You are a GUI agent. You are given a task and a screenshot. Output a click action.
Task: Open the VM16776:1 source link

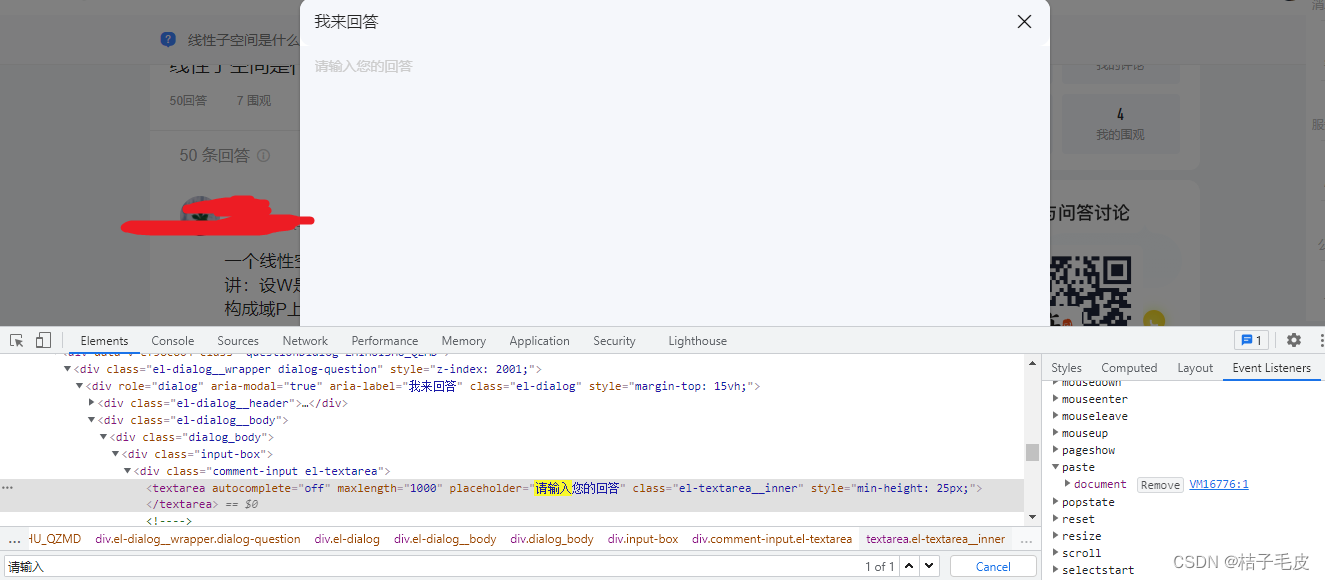(1219, 485)
